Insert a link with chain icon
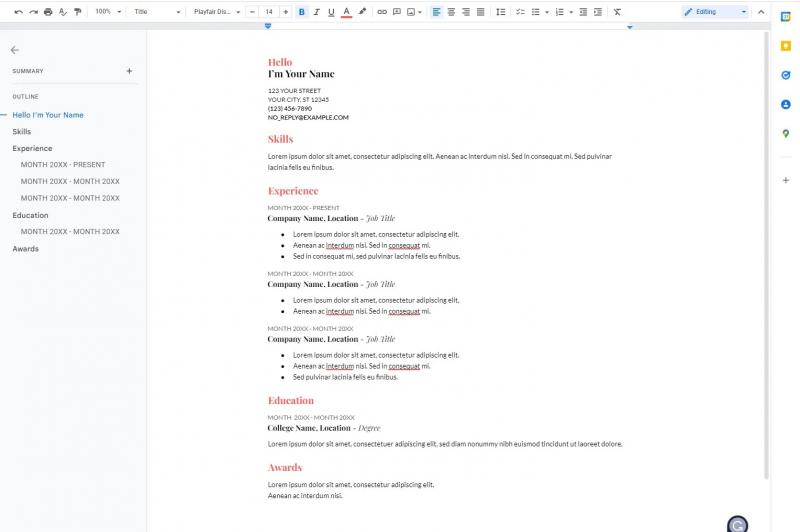 pos(382,12)
